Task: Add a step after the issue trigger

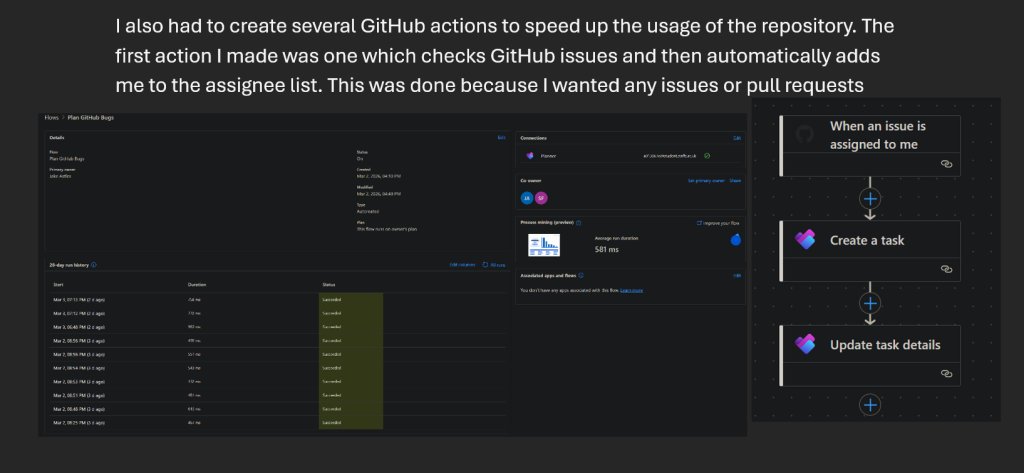Action: (x=869, y=199)
